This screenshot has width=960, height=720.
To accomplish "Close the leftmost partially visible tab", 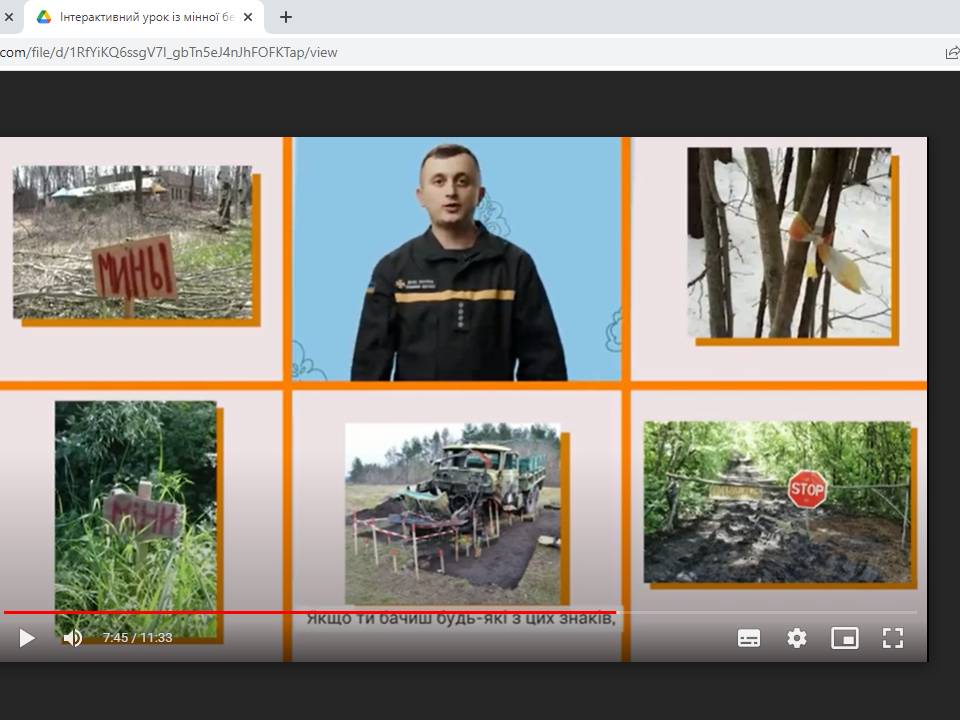I will [x=9, y=17].
